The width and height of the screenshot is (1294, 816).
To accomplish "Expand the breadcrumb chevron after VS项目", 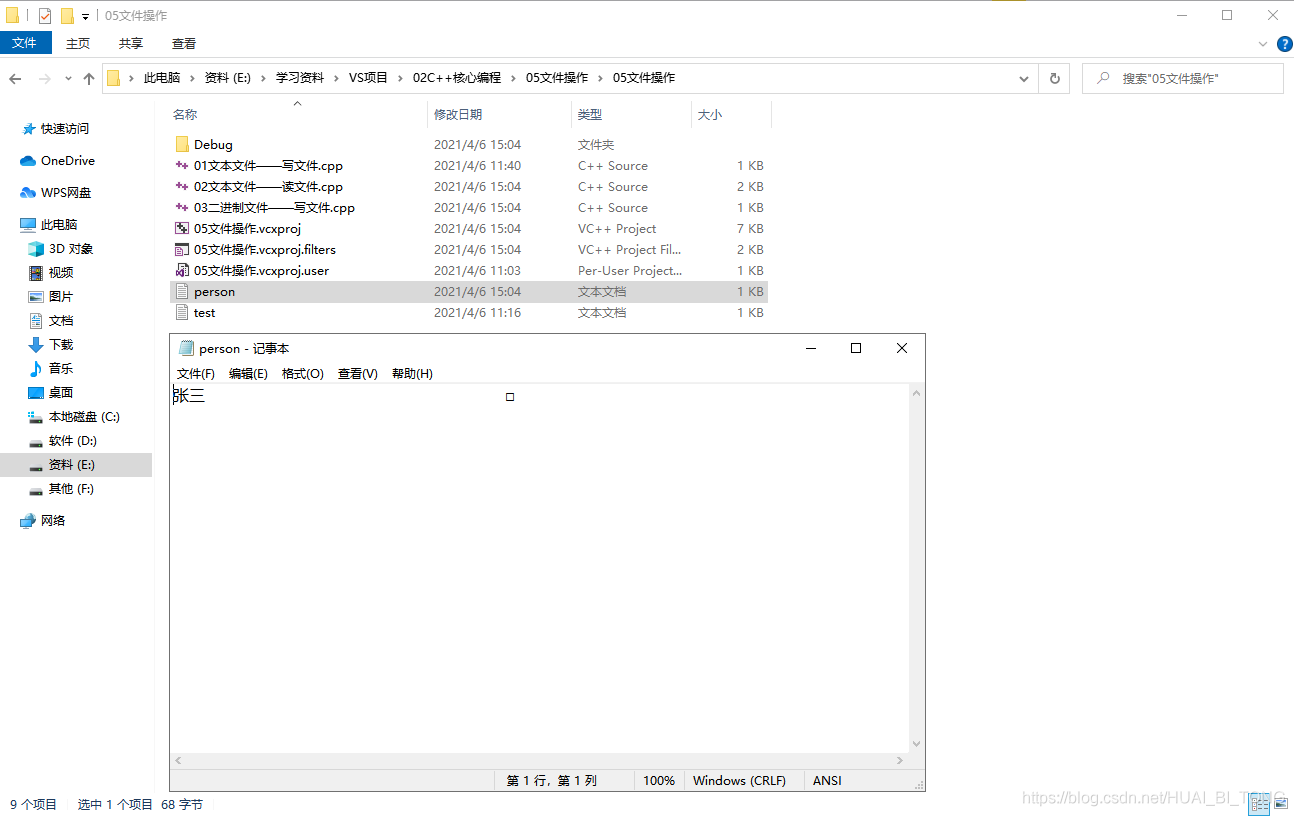I will pos(400,78).
